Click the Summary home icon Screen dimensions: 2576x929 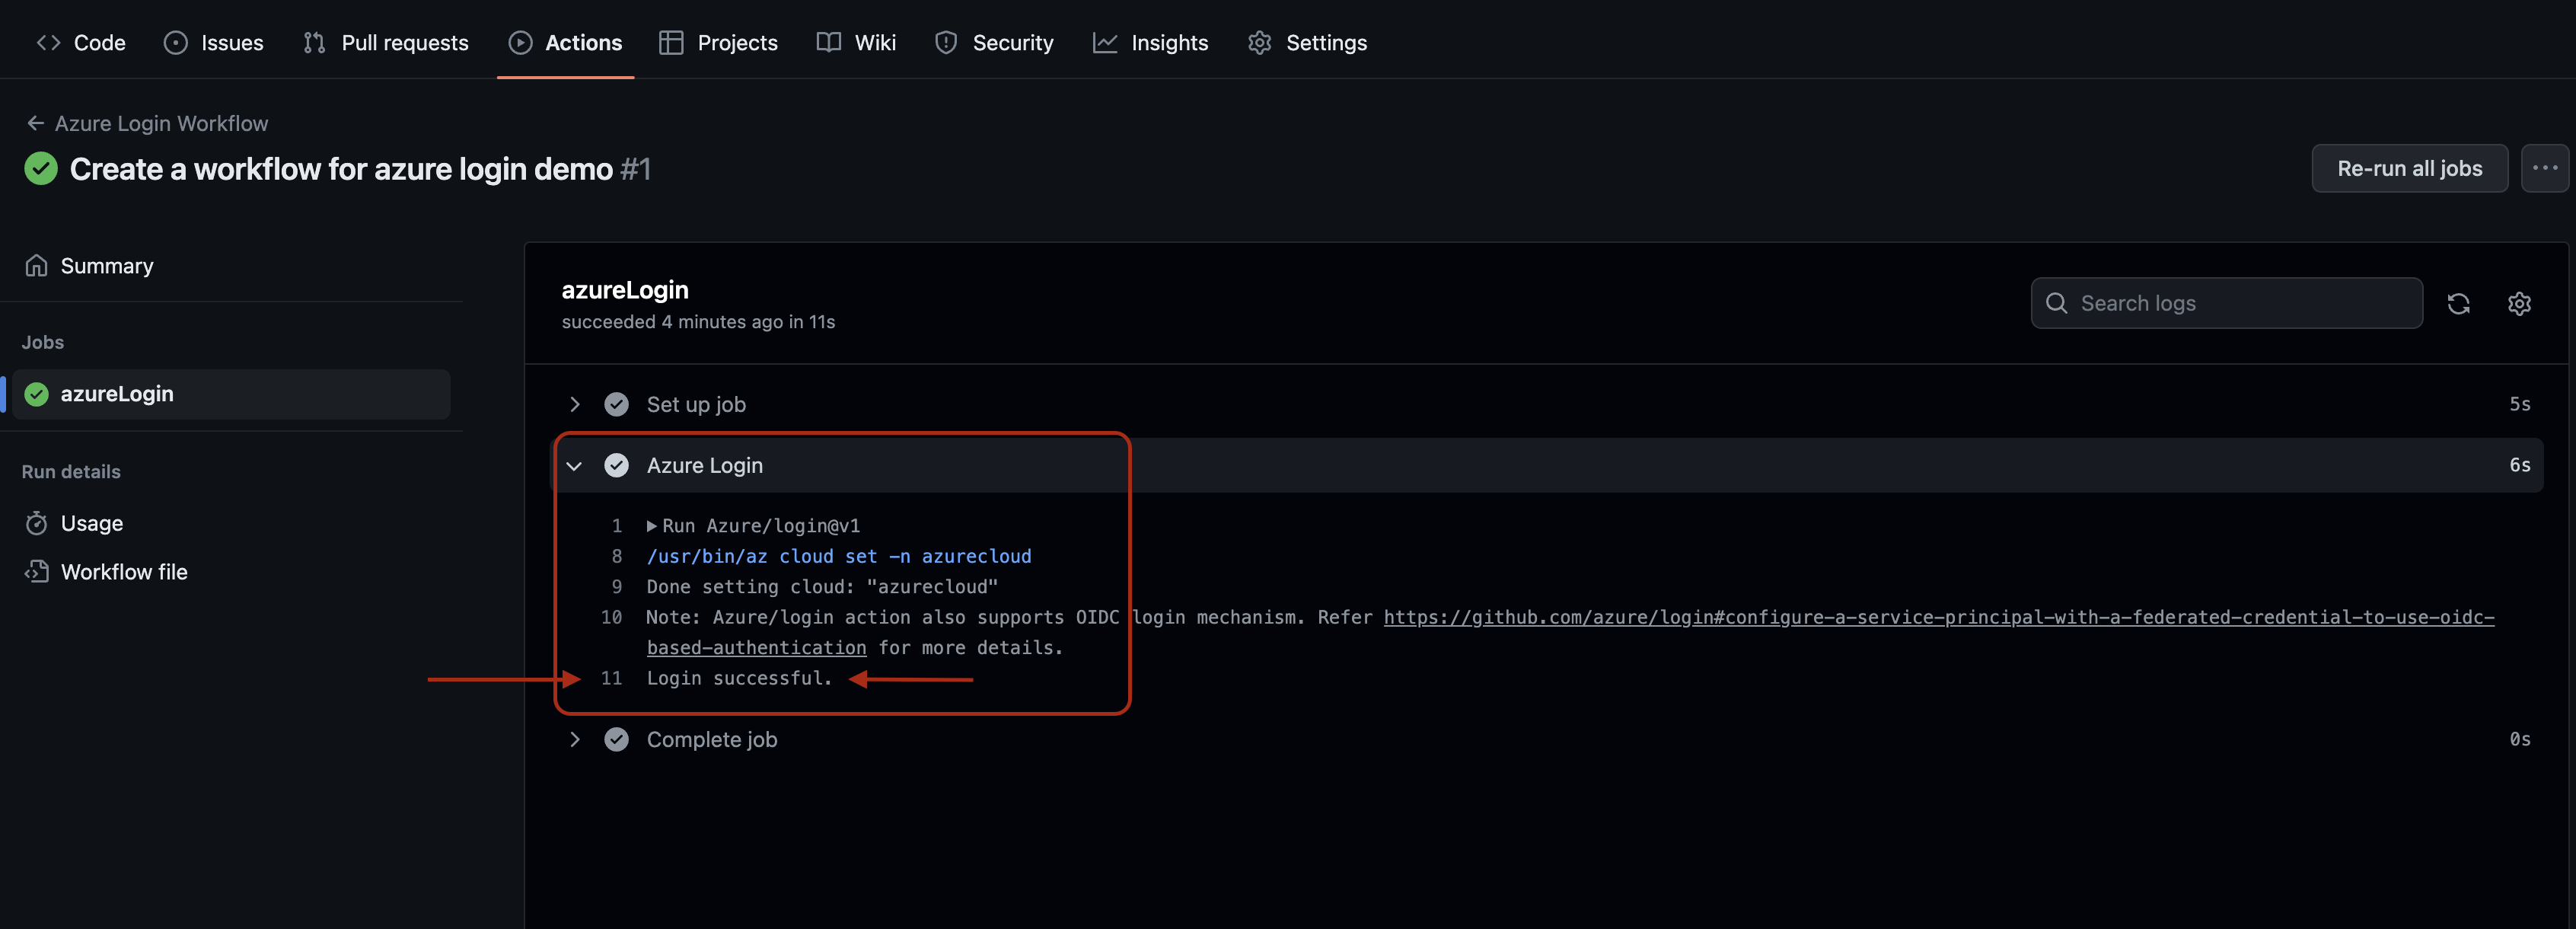coord(37,265)
